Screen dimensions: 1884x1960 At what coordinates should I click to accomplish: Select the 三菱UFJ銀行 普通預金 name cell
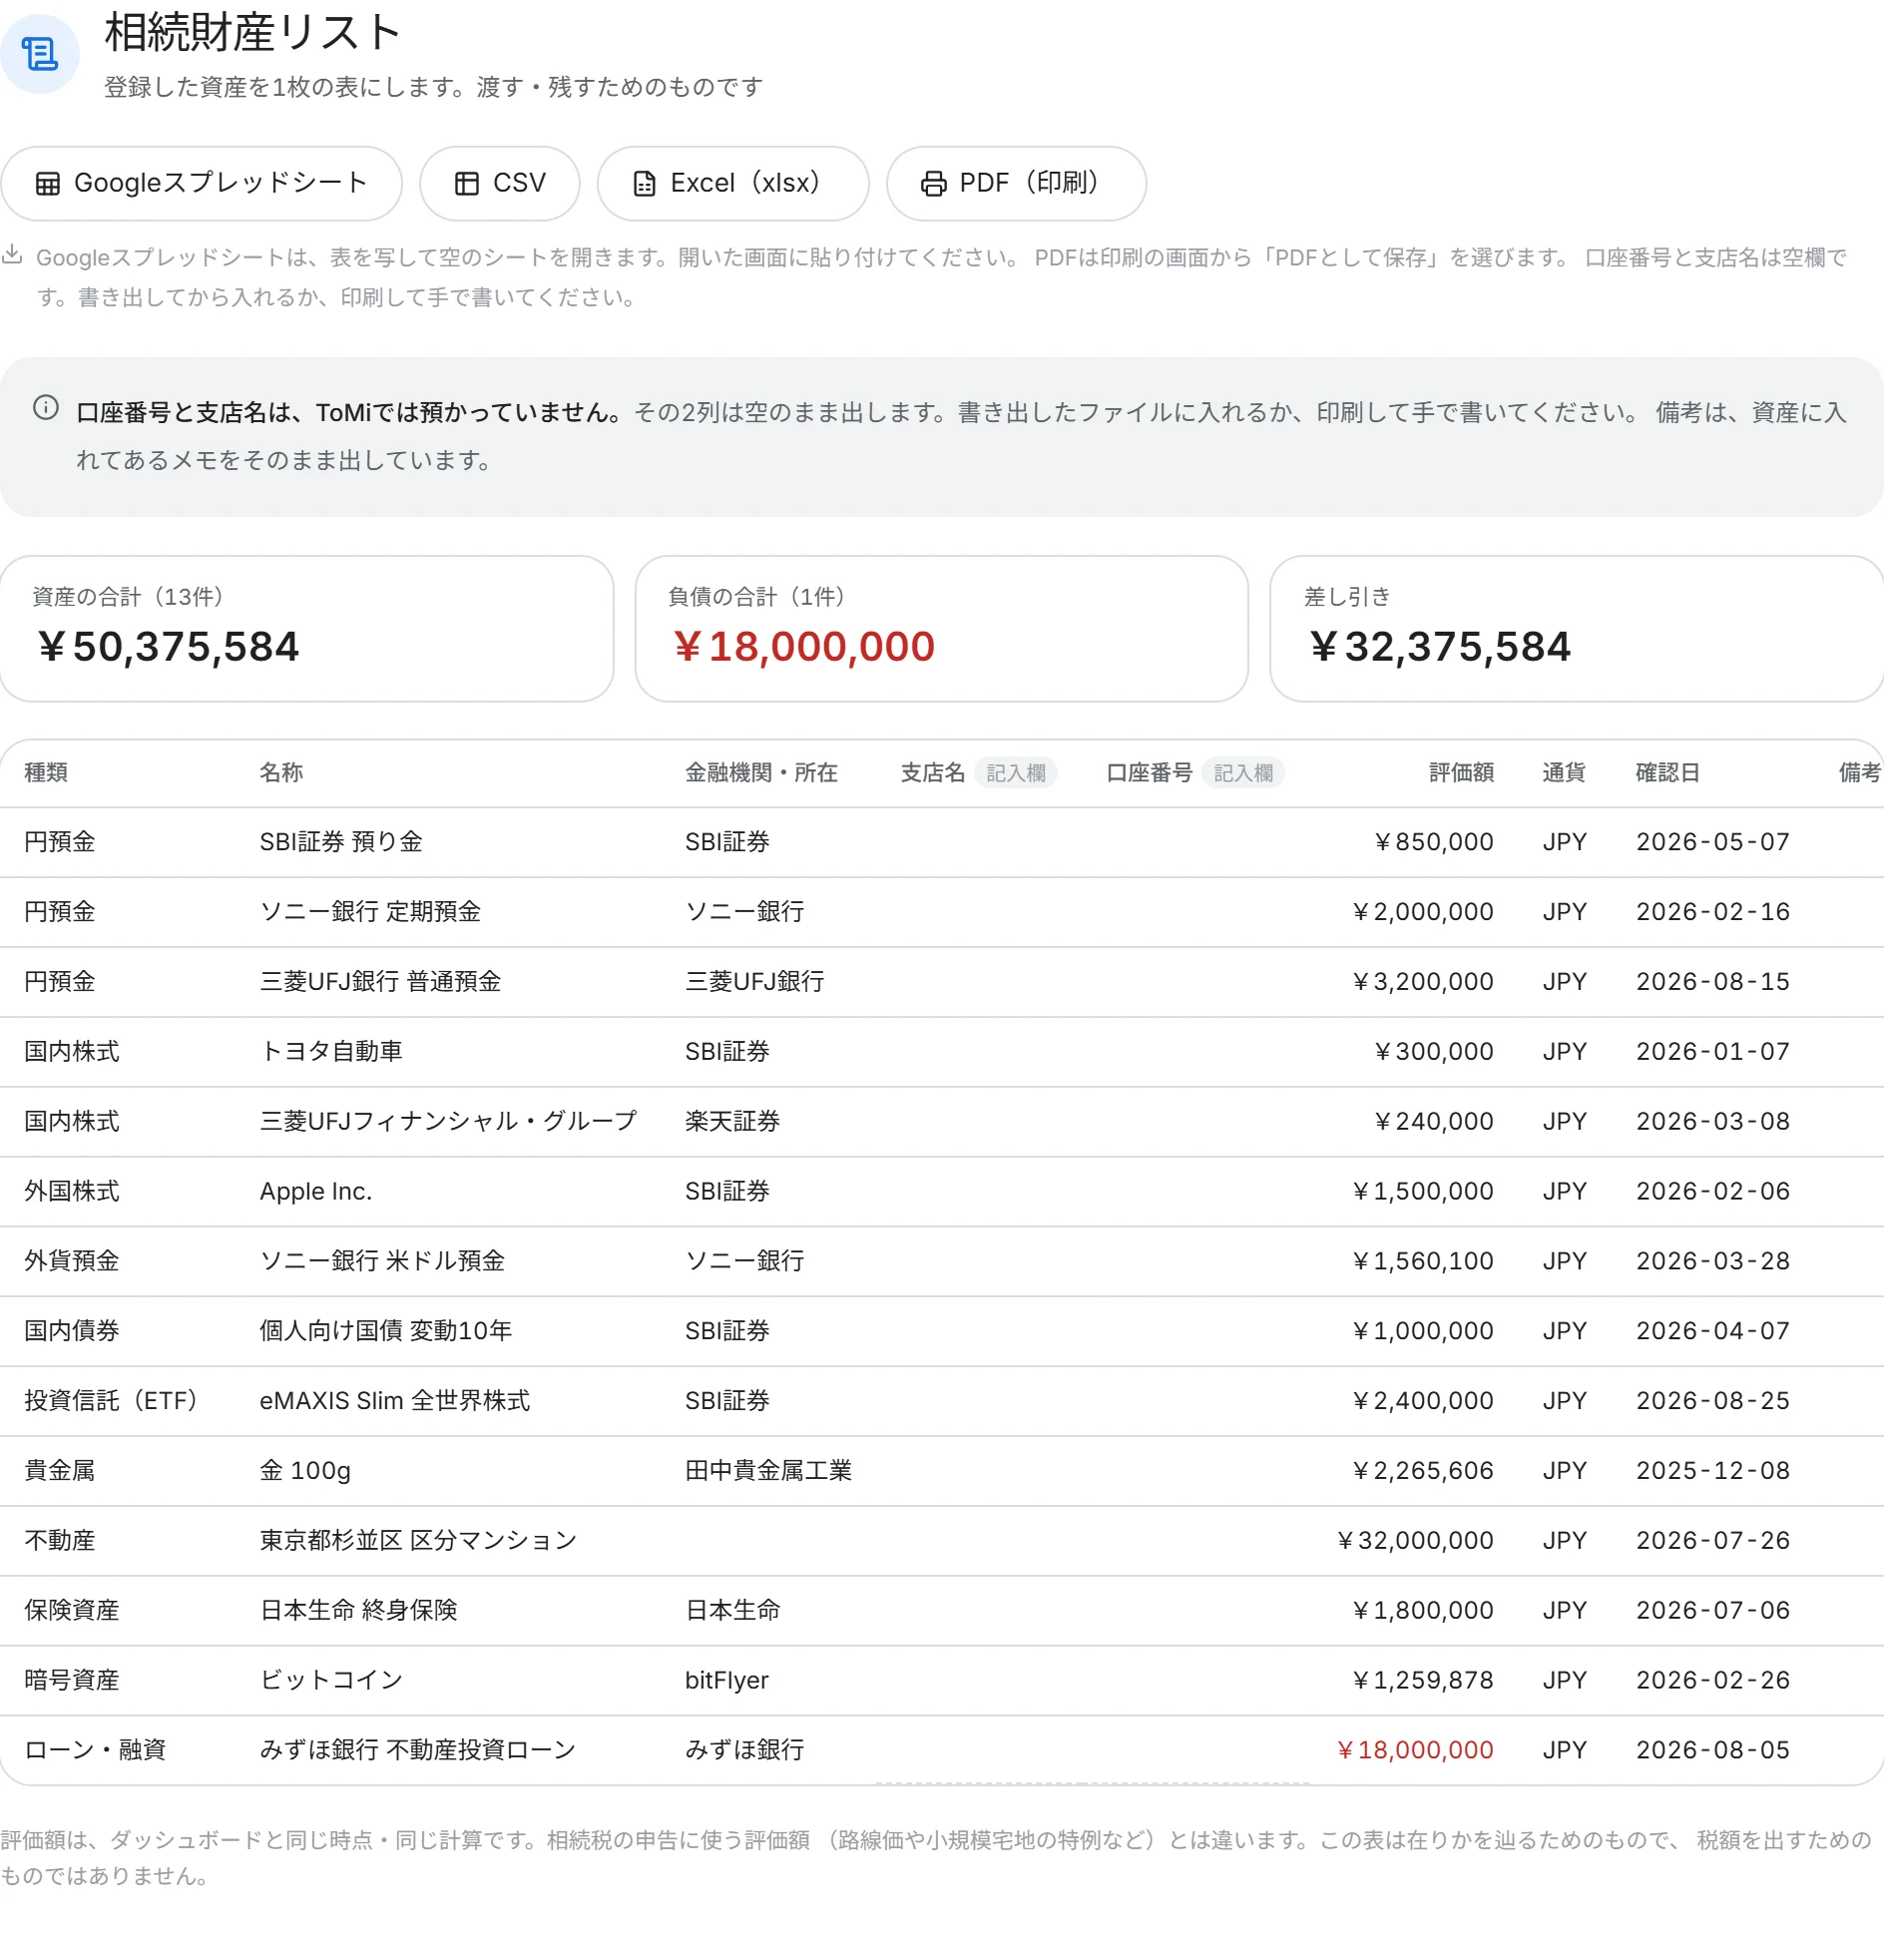point(380,982)
